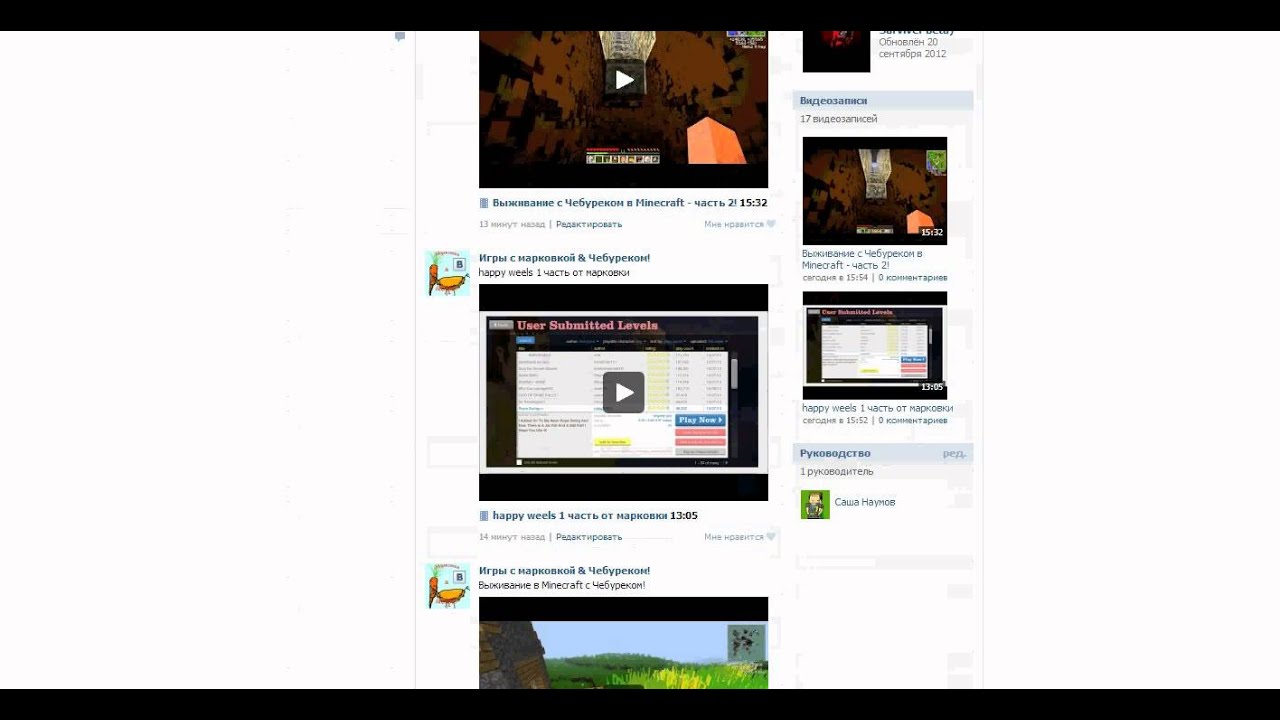
Task: Open dark album thumbnail at sidebar top
Action: (836, 51)
